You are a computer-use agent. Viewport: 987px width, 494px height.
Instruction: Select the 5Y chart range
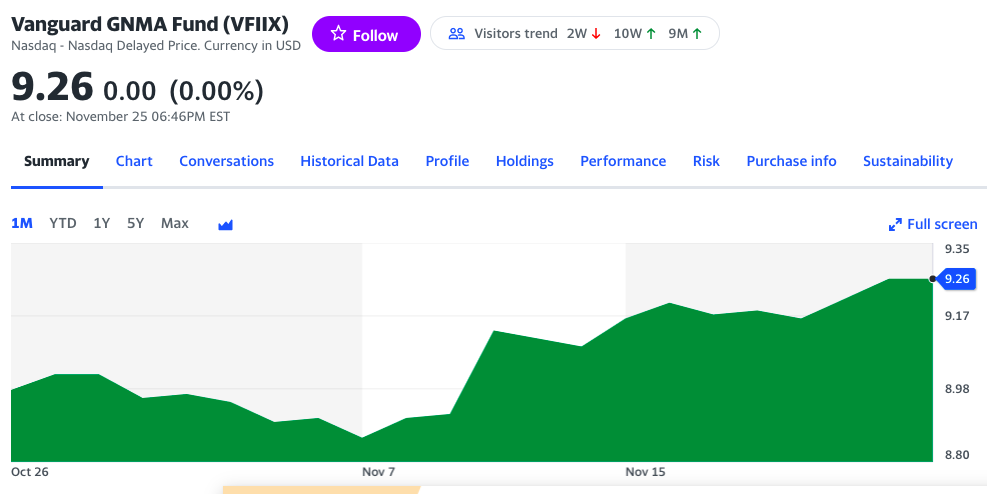point(135,223)
